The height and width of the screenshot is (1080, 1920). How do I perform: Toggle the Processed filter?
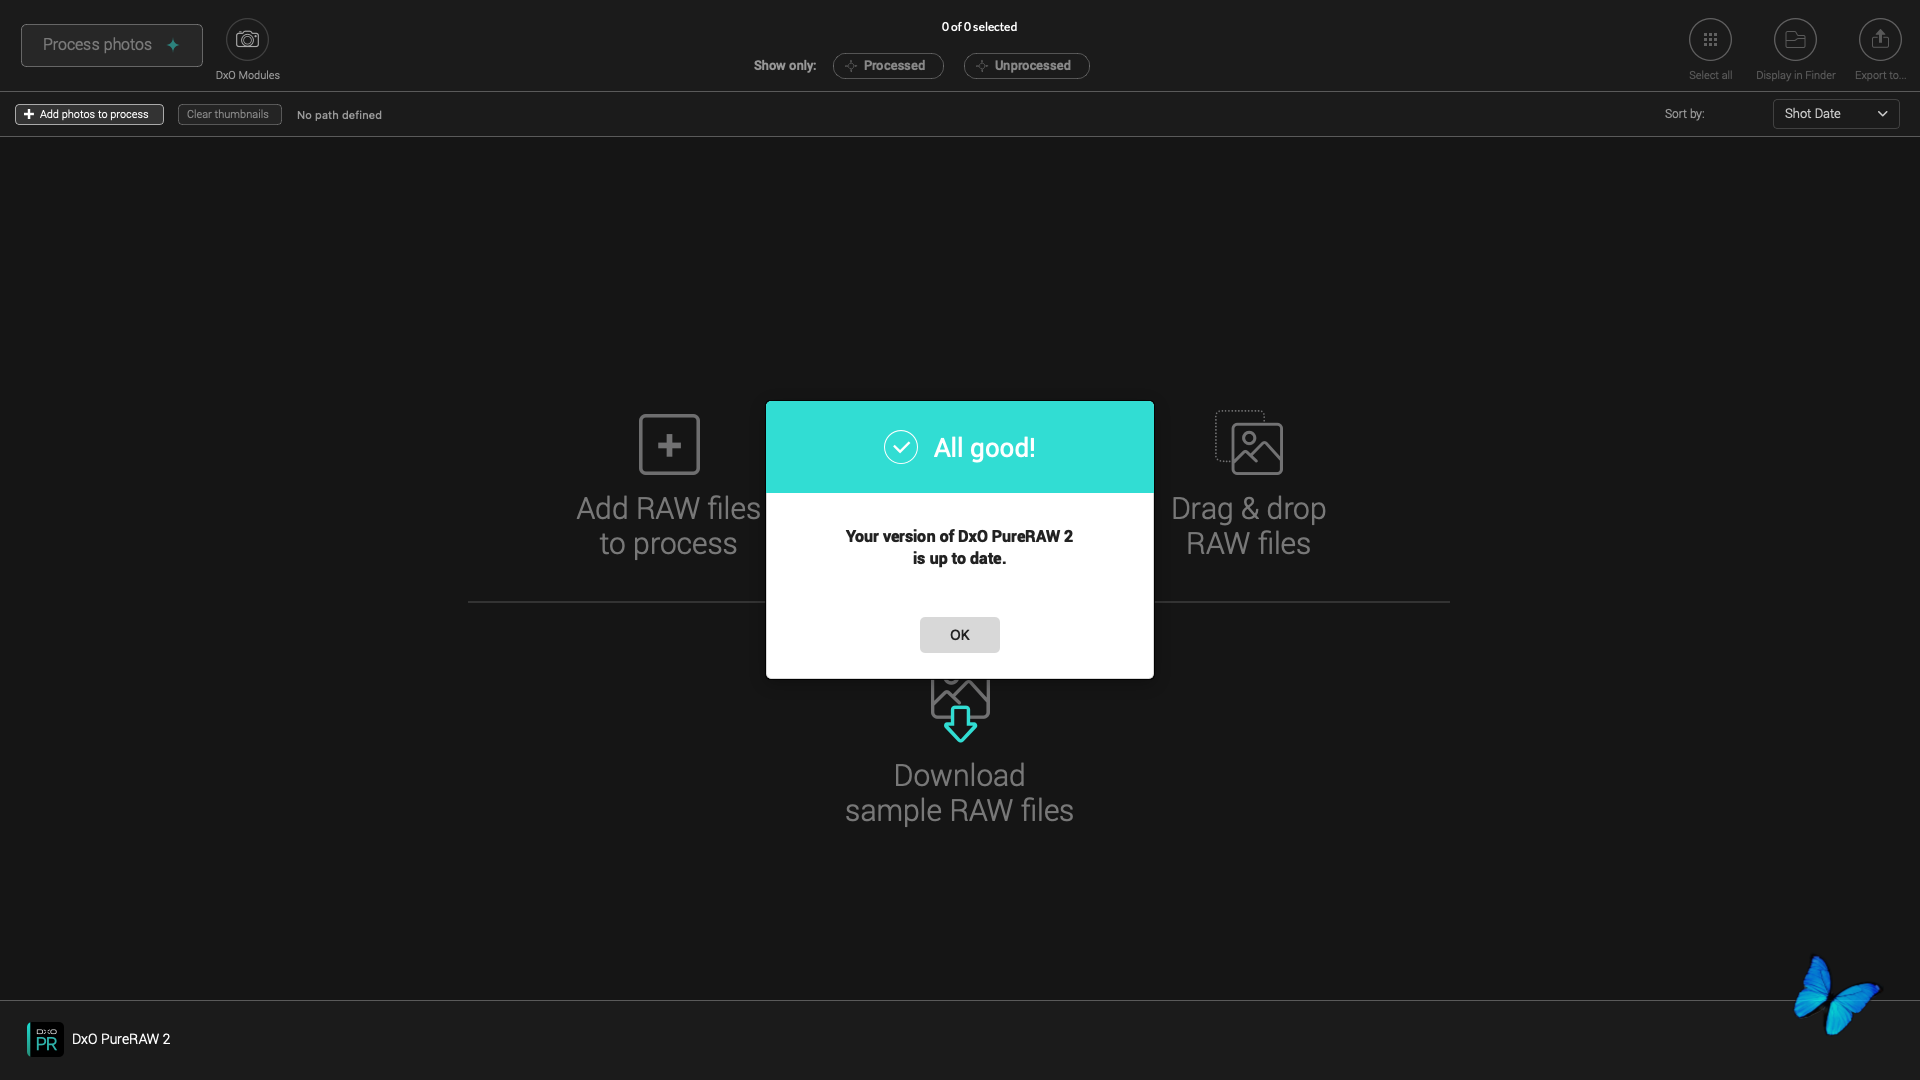click(x=888, y=66)
